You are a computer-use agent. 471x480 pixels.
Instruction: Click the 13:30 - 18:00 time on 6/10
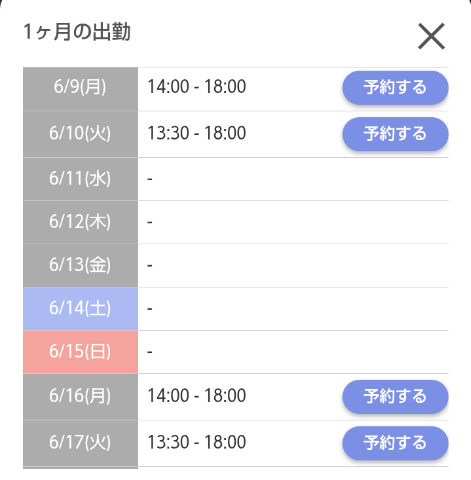tap(197, 133)
